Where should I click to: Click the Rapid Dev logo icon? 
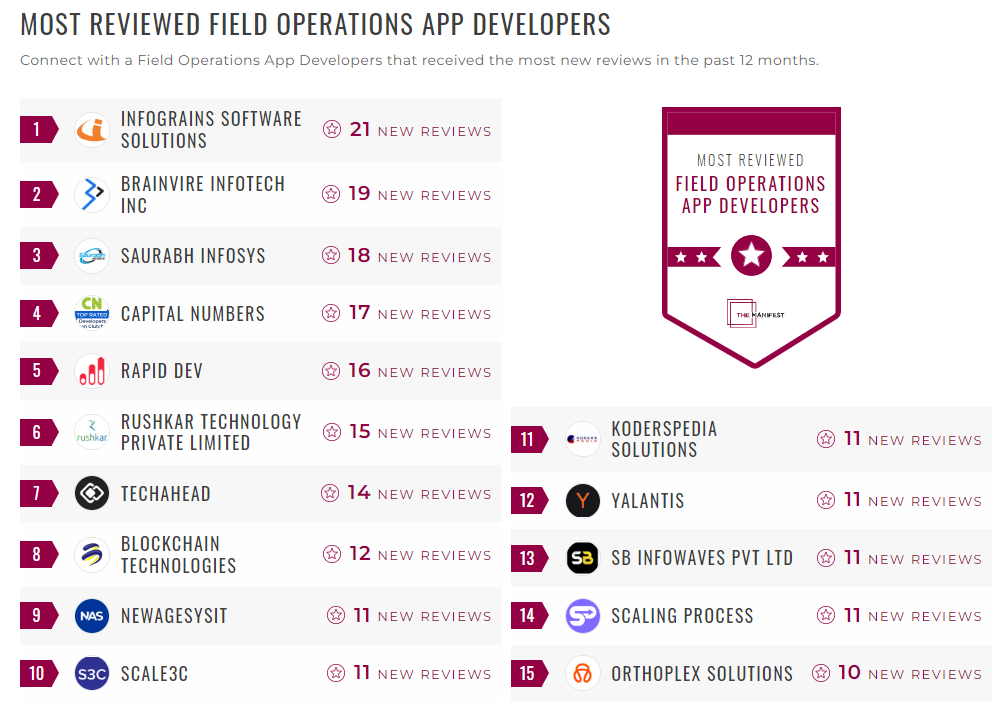point(92,371)
